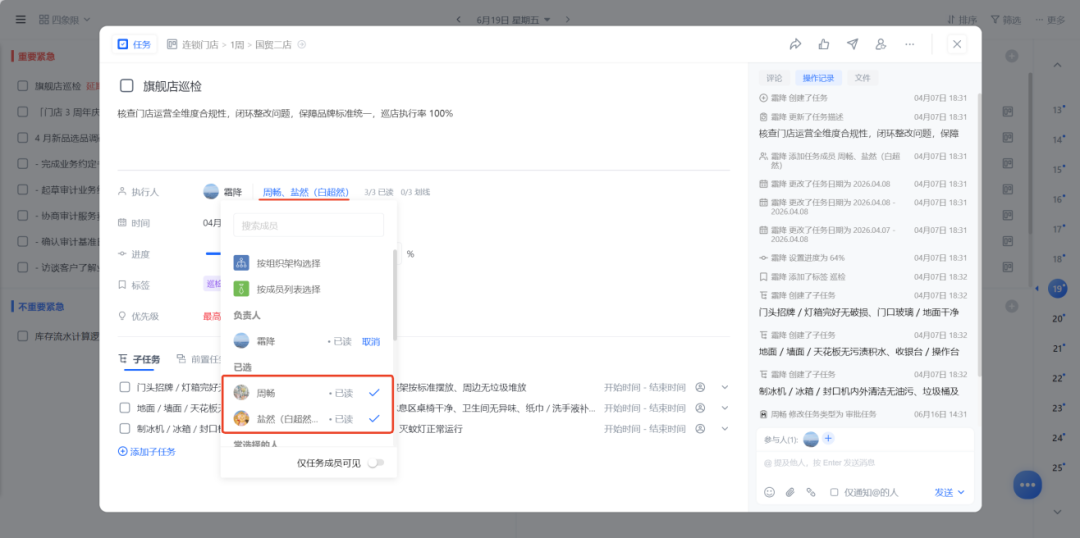This screenshot has height=538, width=1080.
Task: Click the add member person icon in header
Action: click(880, 44)
